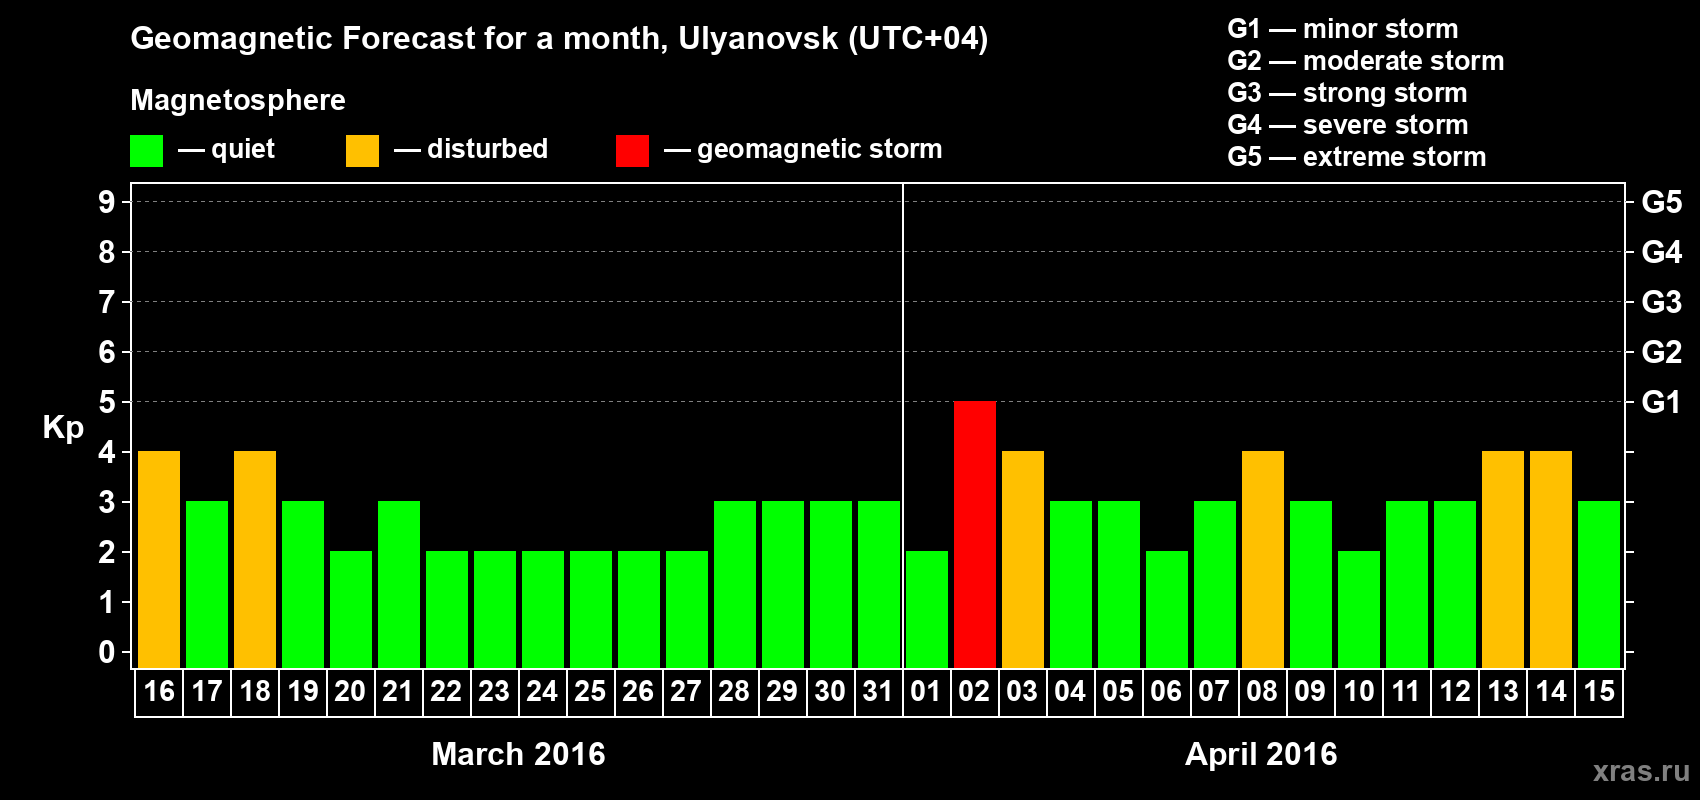
Task: Select the green bar for April 15
Action: [x=1599, y=584]
